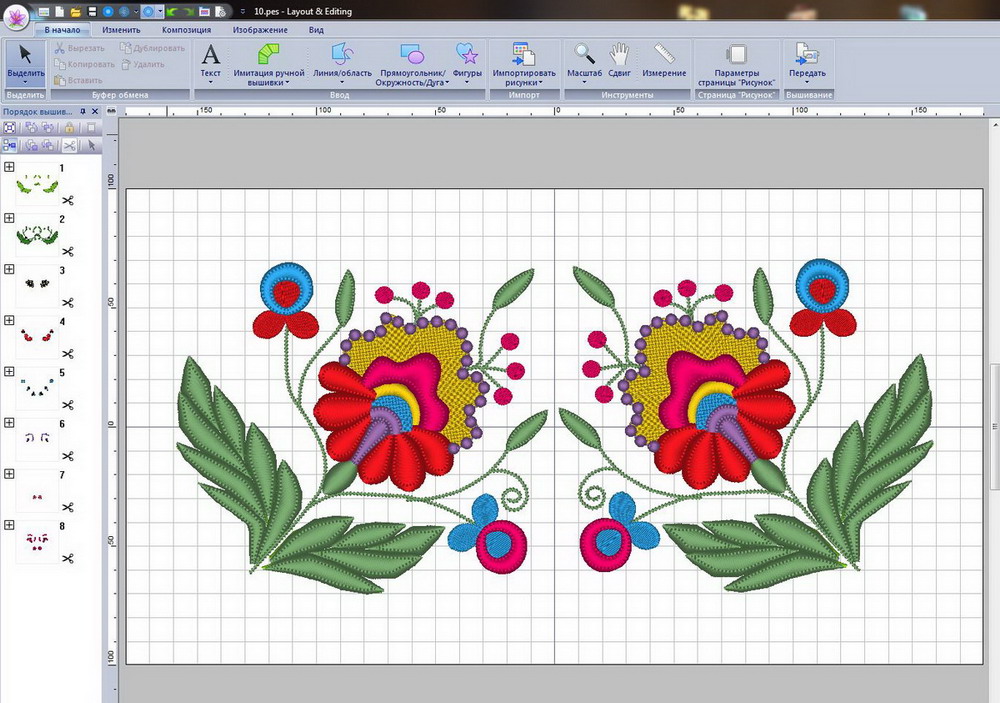Click the scissors icon in sewing order toolbar
The image size is (1000, 703).
[x=70, y=145]
